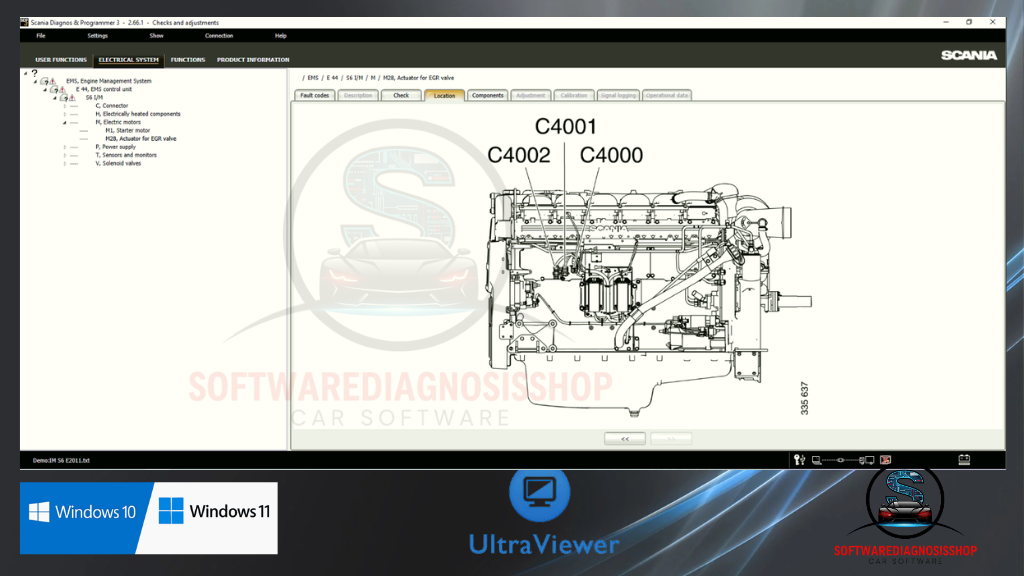Viewport: 1024px width, 576px height.
Task: Click the previous page << button
Action: click(625, 438)
